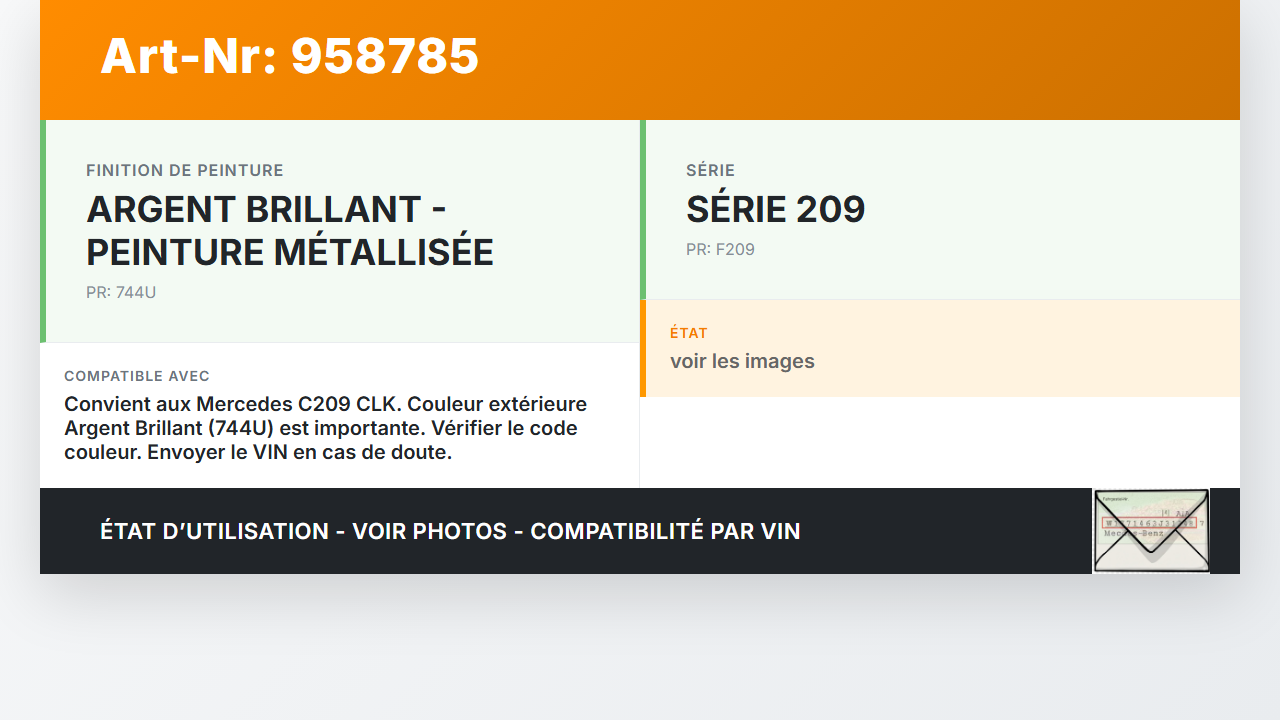Select the Argent Brillant paint finish heading
Screen dimensions: 1280x720
point(290,231)
